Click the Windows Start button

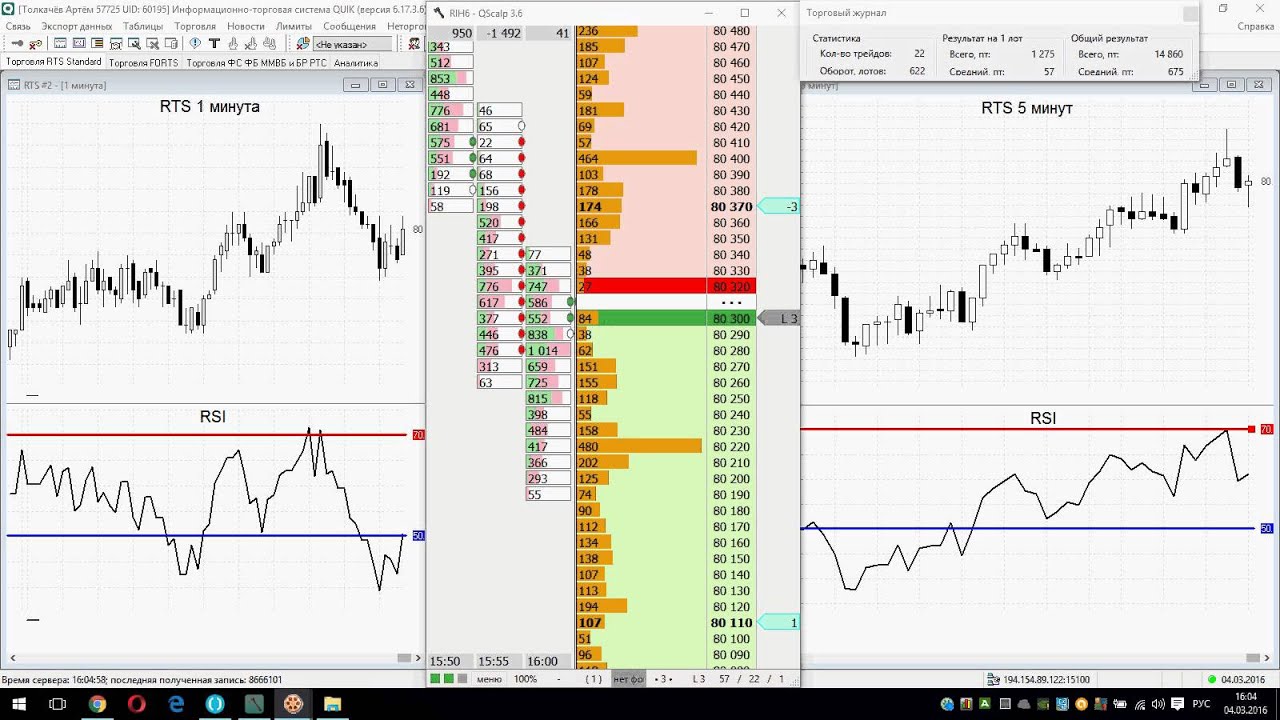click(x=17, y=704)
